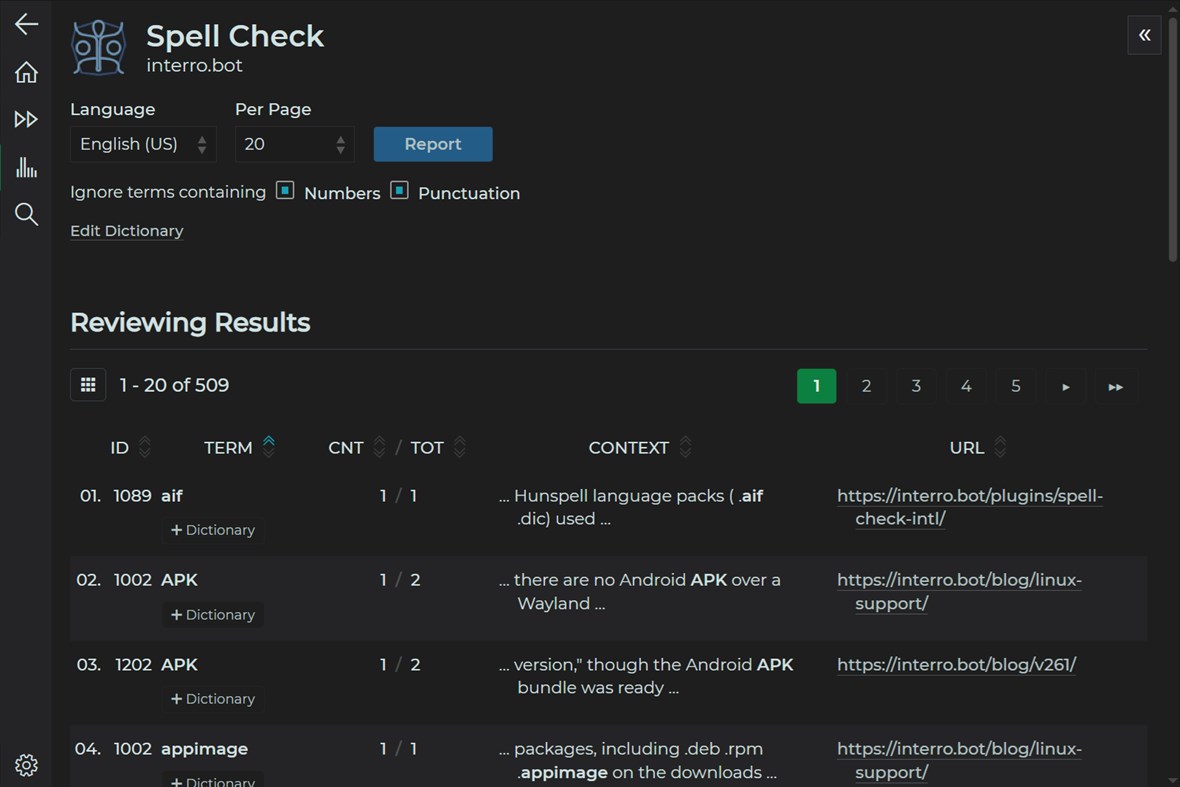Open linux-support URL in appimage row
This screenshot has width=1180, height=787.
pos(959,760)
